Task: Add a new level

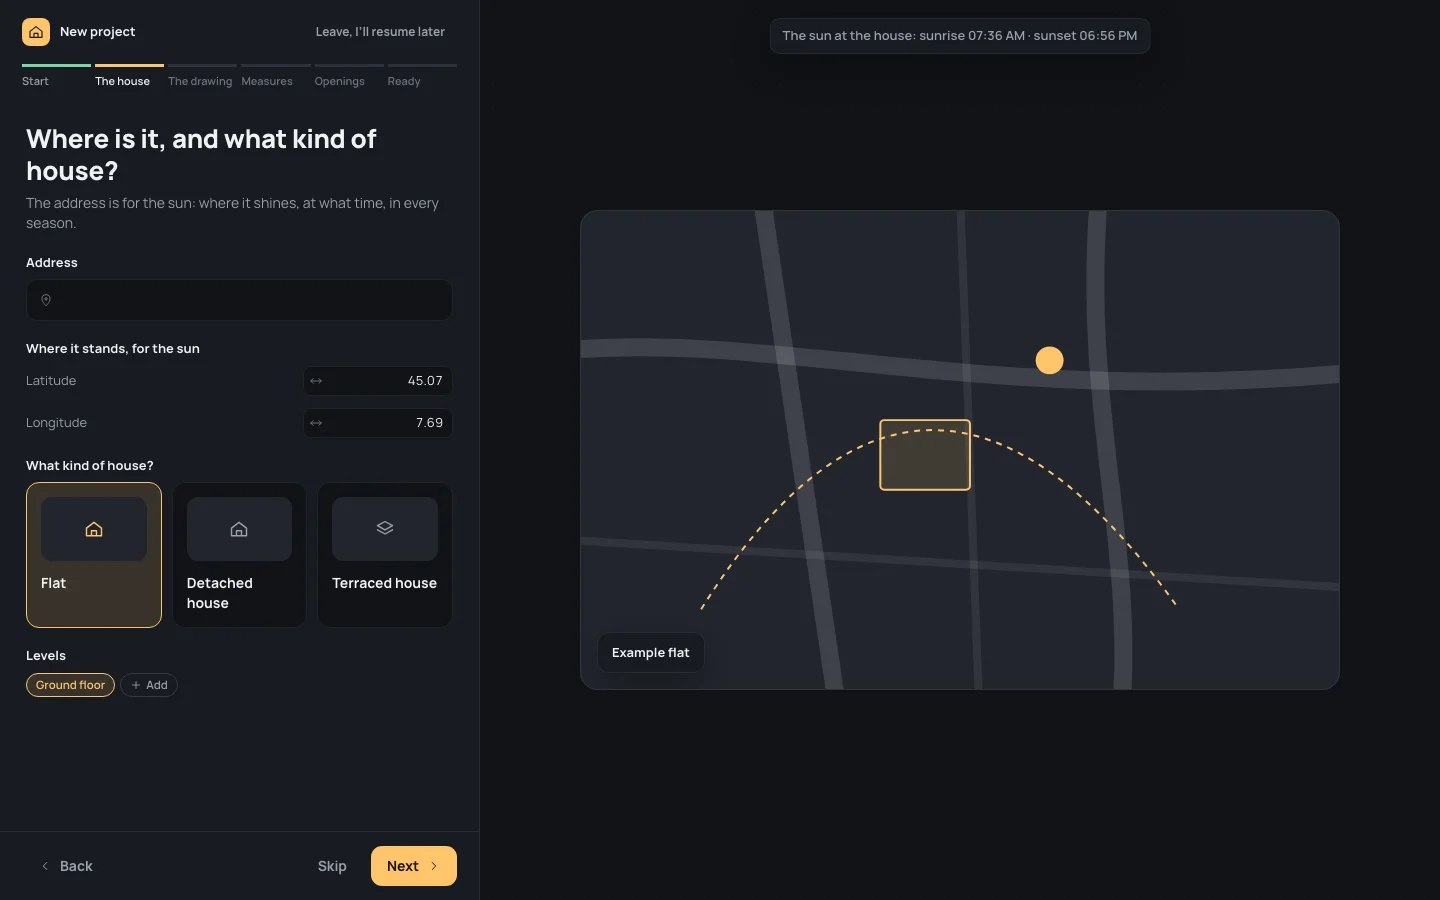Action: pyautogui.click(x=149, y=685)
